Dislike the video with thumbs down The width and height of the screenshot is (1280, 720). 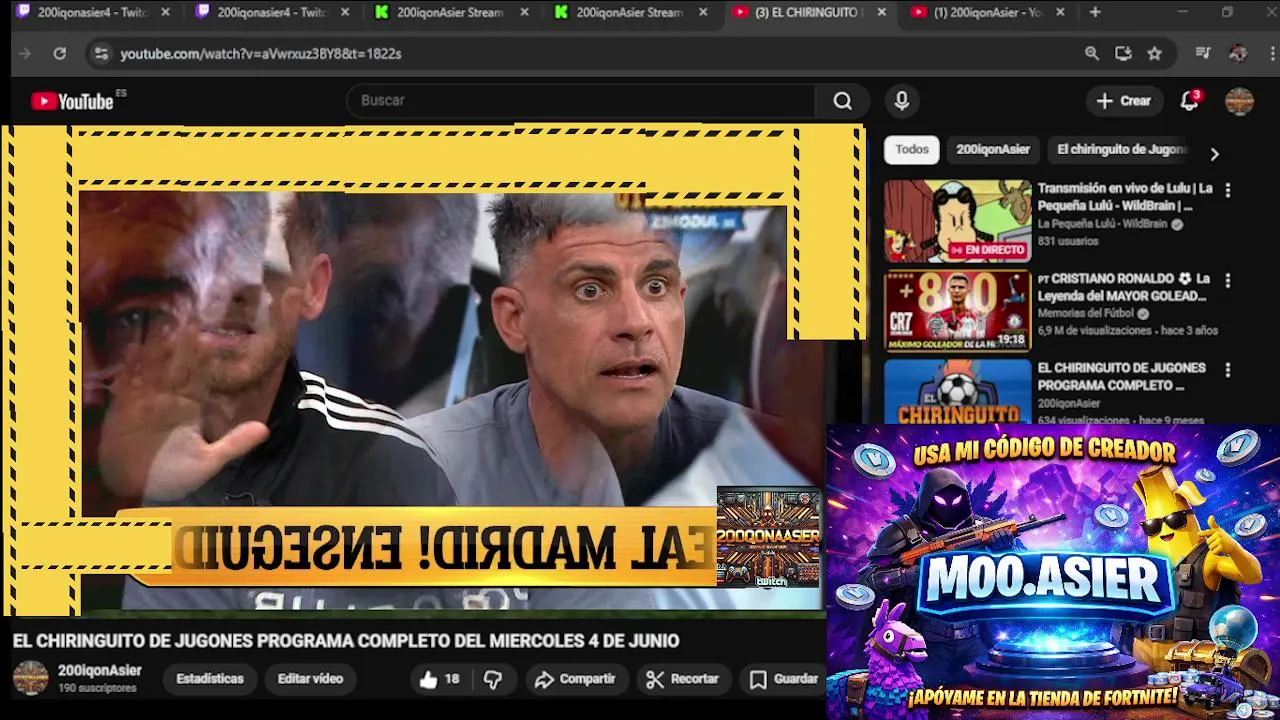click(x=493, y=679)
